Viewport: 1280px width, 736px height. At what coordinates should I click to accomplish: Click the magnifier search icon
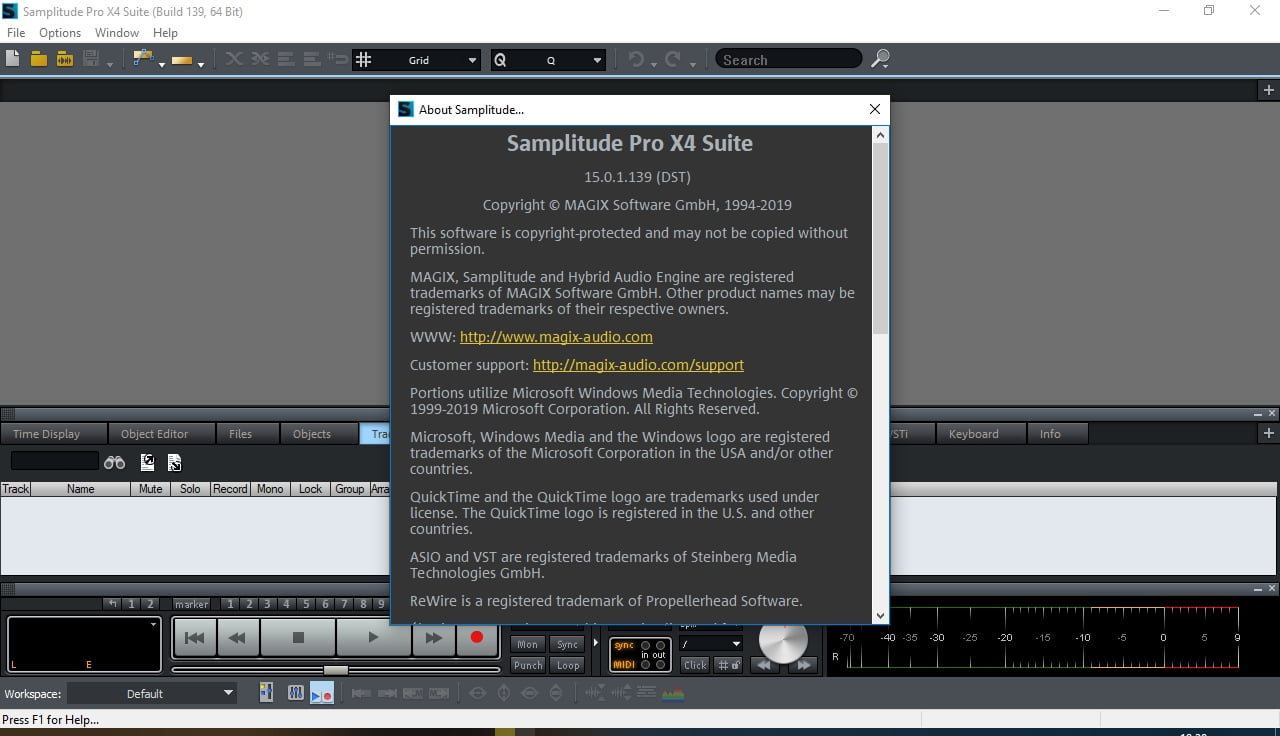[880, 59]
